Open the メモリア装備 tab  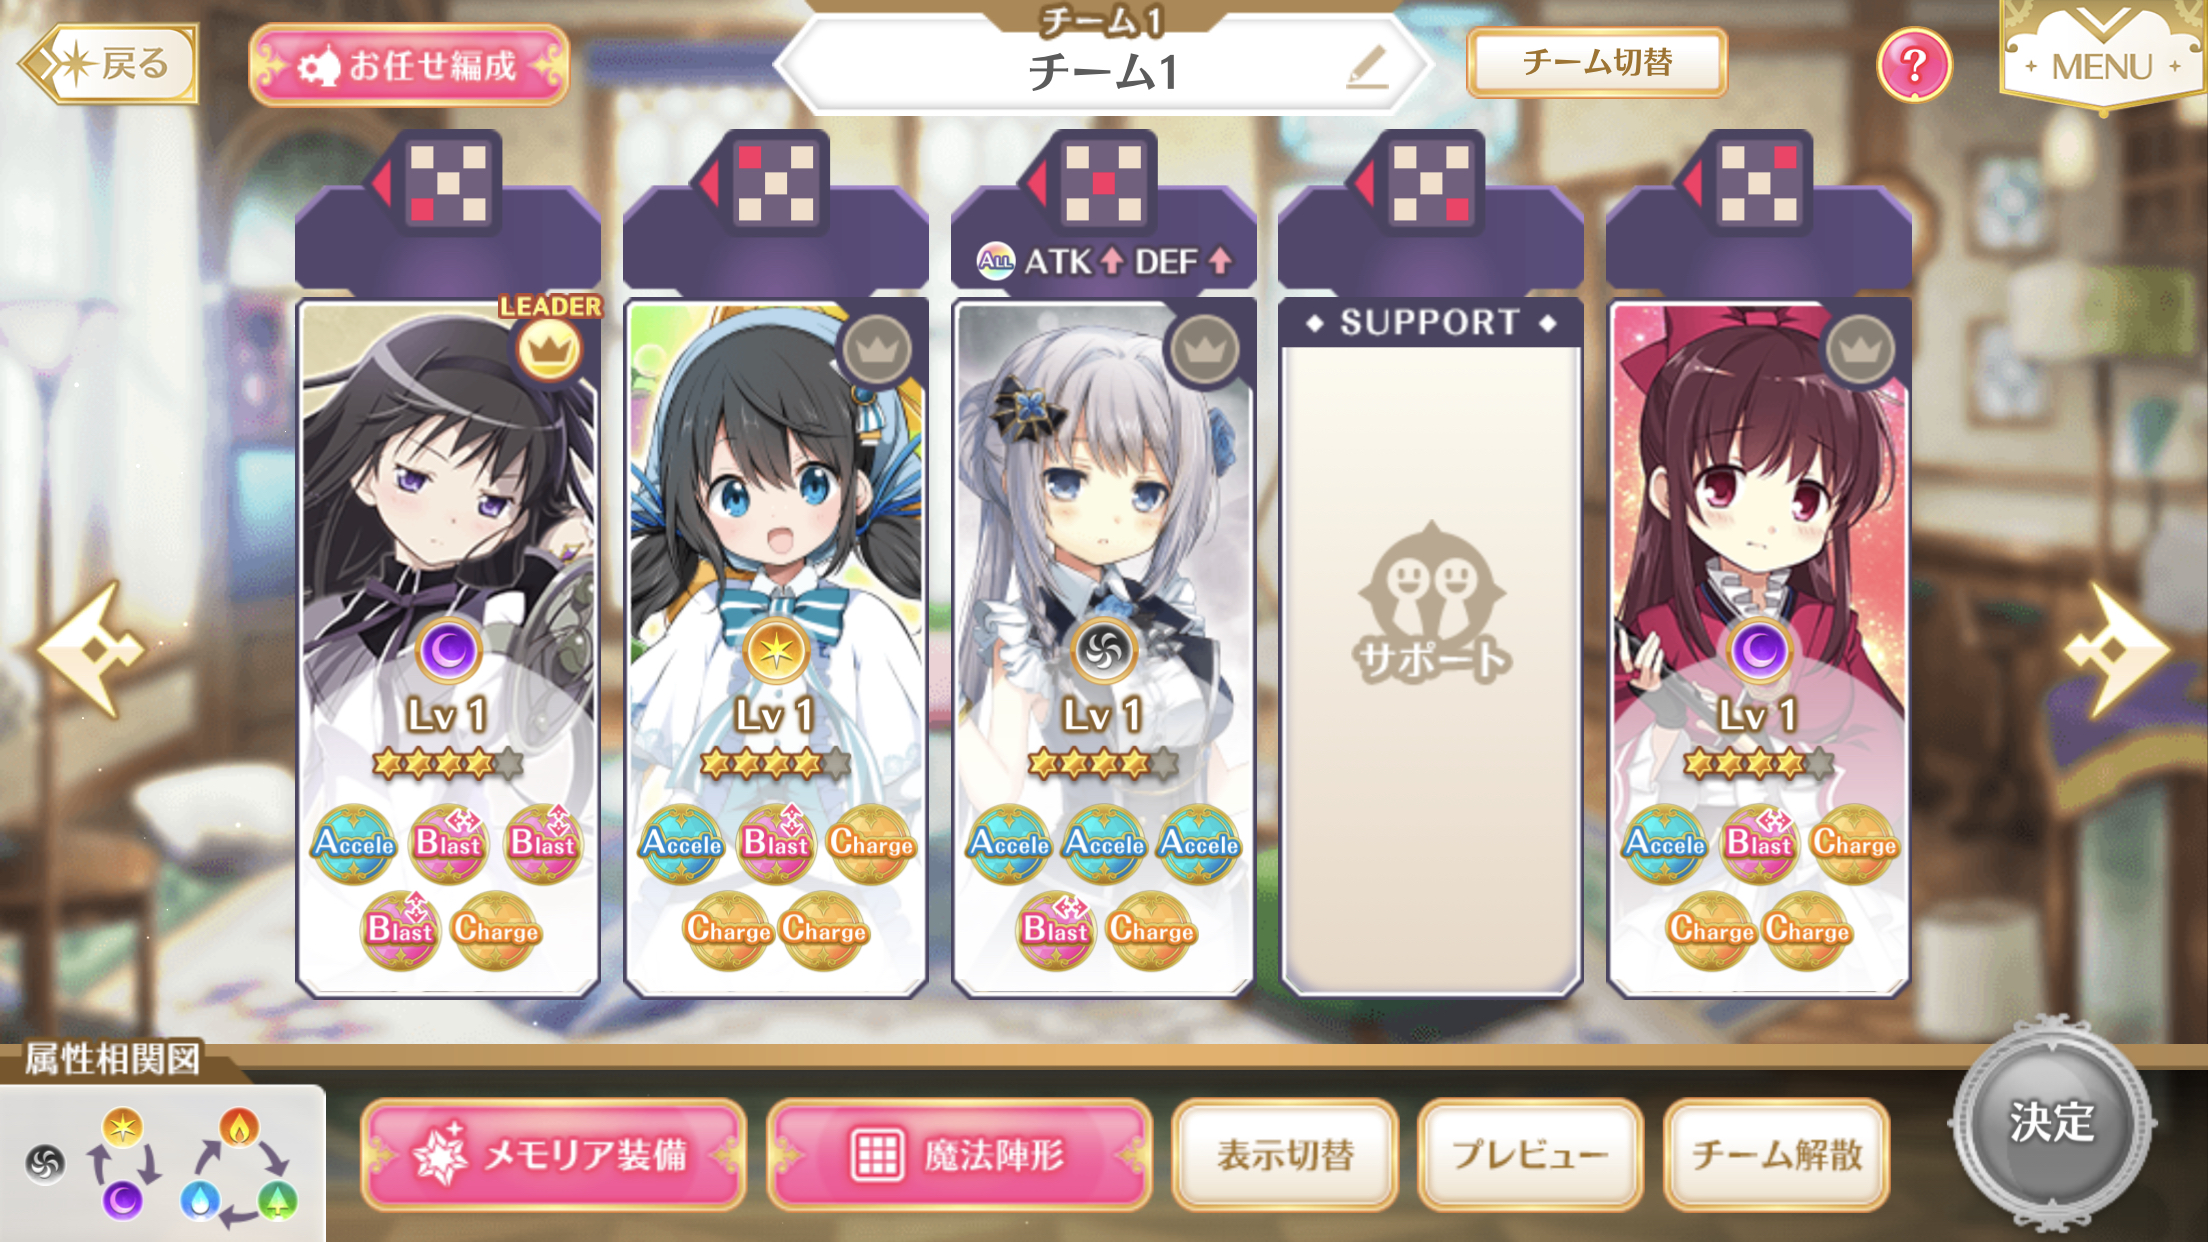(553, 1155)
